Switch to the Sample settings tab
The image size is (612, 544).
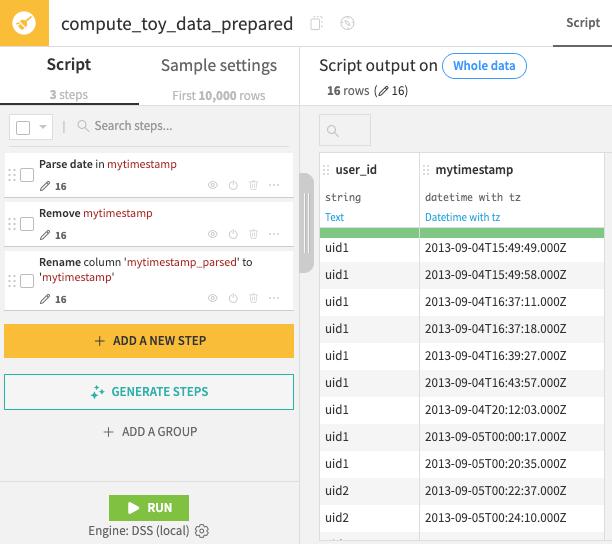(219, 66)
